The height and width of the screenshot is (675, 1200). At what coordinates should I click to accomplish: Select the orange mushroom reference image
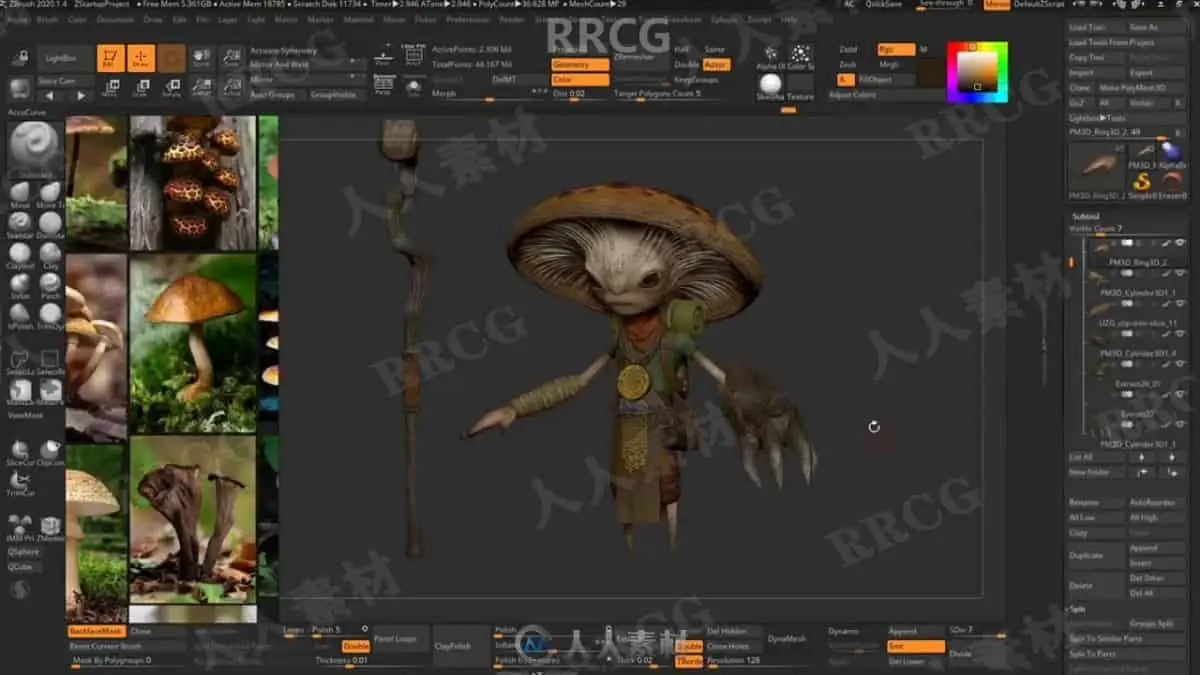click(x=193, y=341)
